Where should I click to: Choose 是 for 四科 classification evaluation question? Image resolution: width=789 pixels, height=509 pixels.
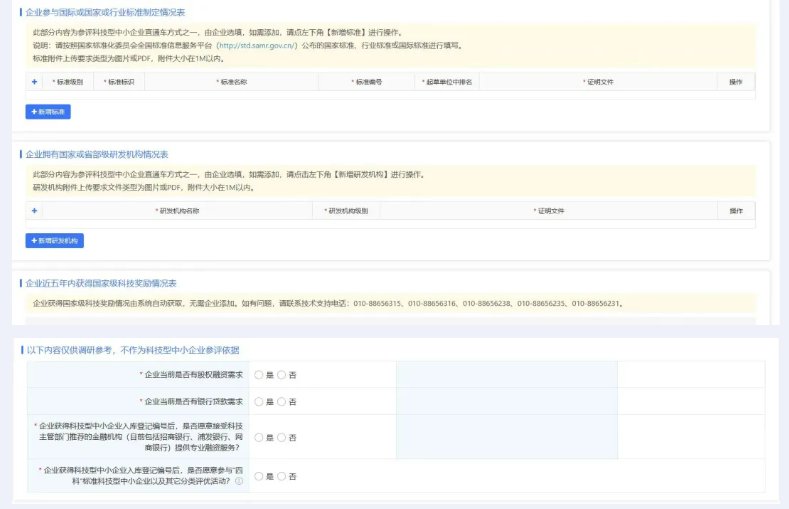point(259,477)
